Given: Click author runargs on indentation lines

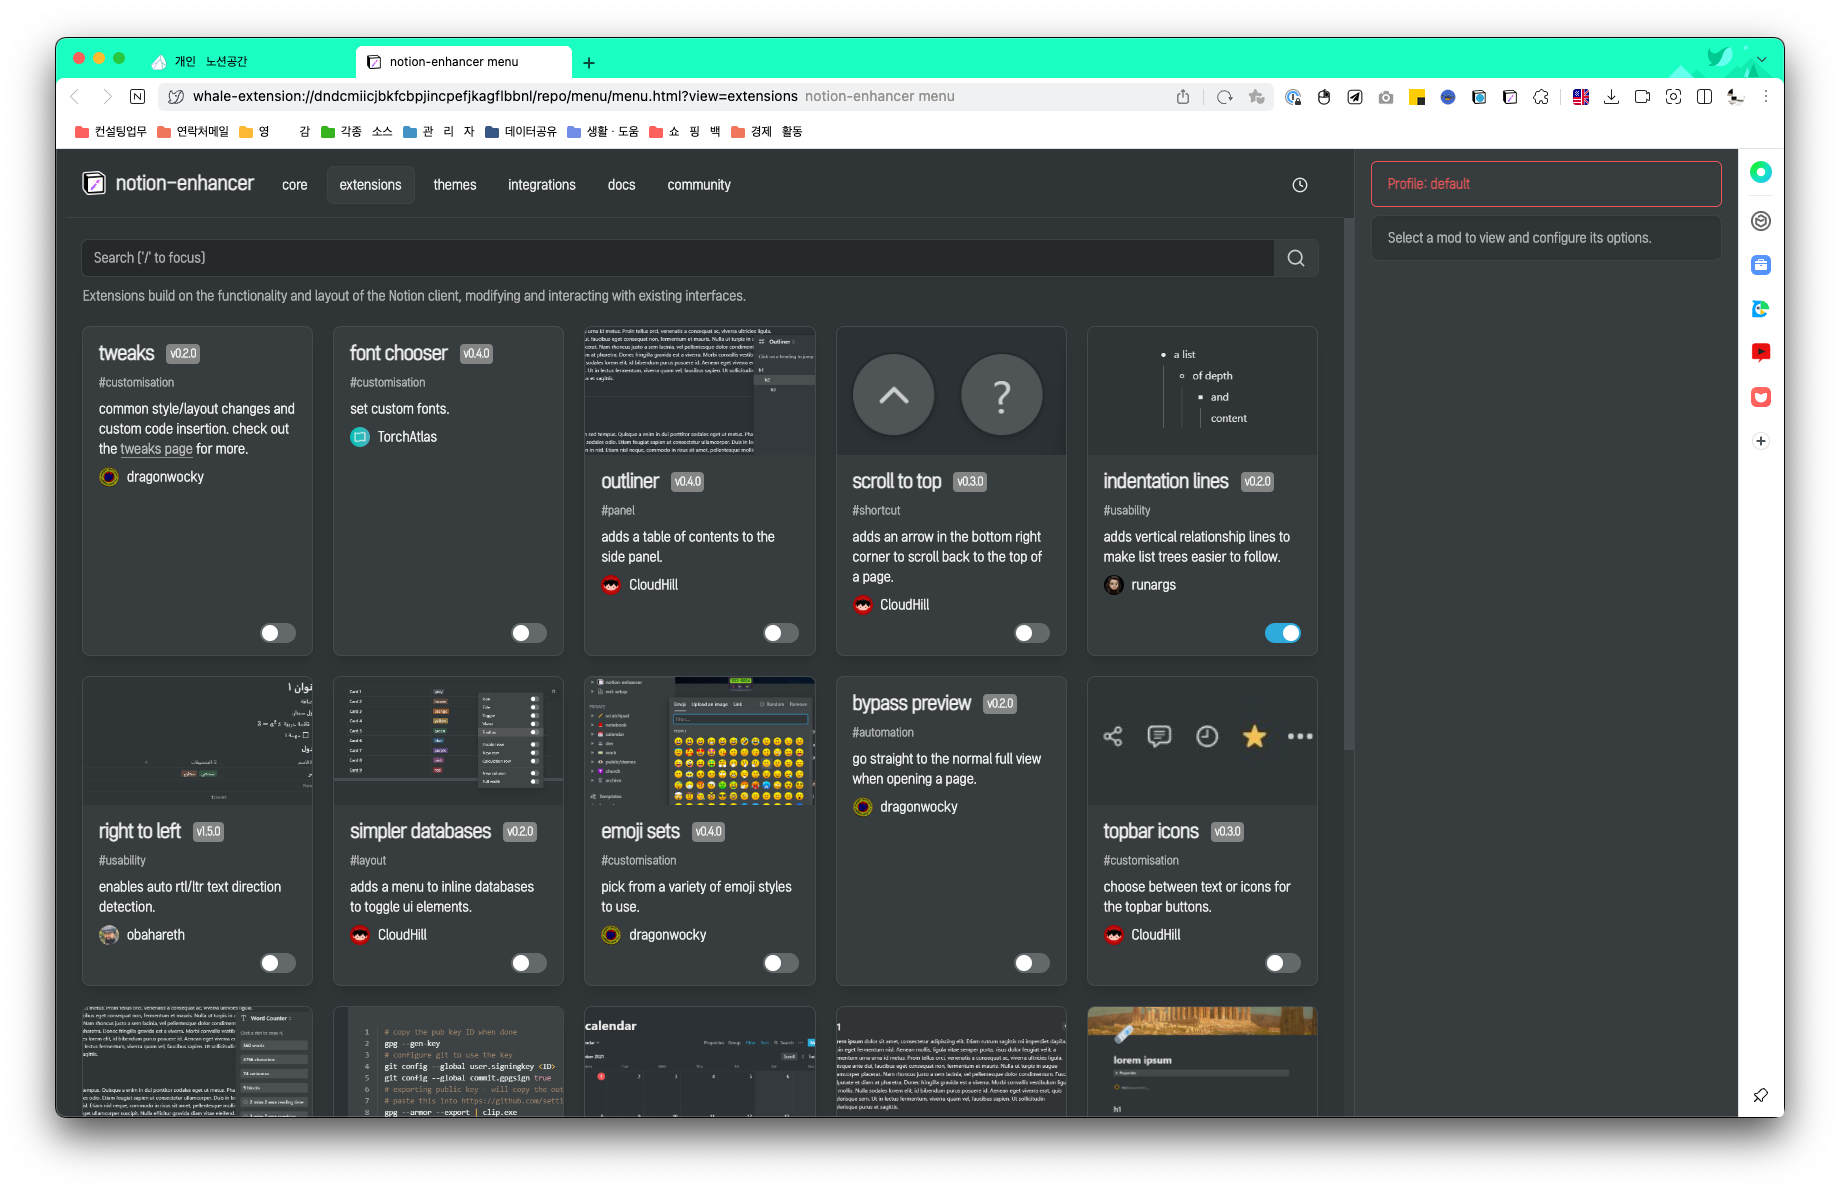Looking at the screenshot, I should coord(1140,585).
